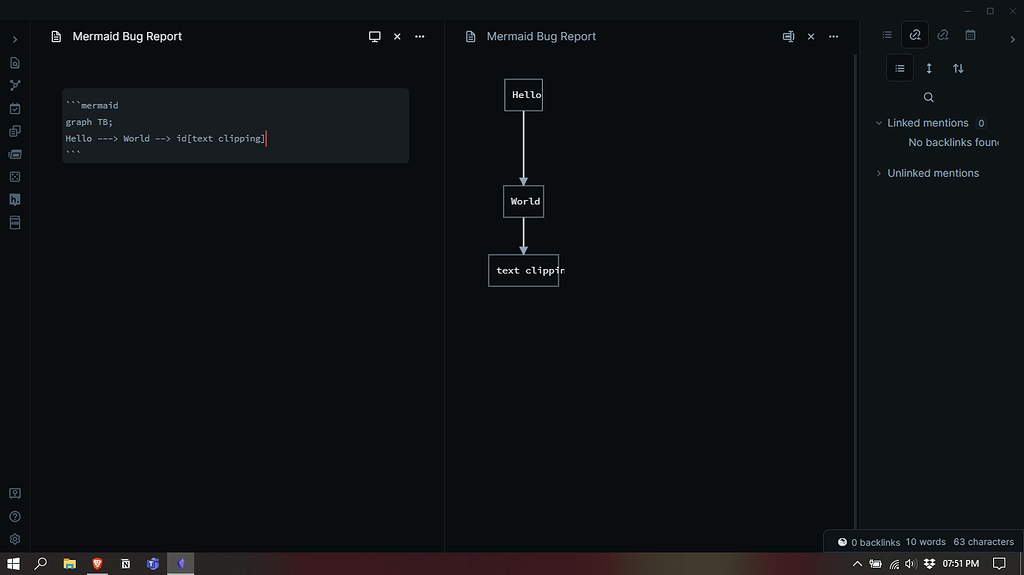Open the graph view from the ribbon
The width and height of the screenshot is (1024, 575).
15,86
